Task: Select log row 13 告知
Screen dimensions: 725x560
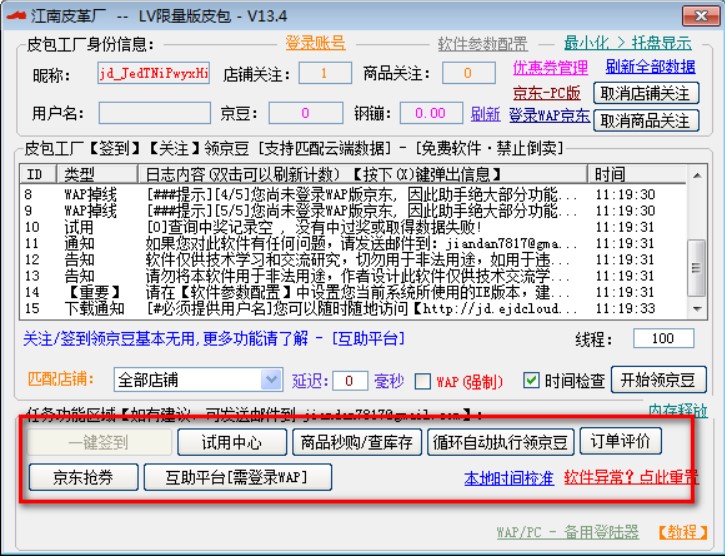Action: pyautogui.click(x=353, y=276)
